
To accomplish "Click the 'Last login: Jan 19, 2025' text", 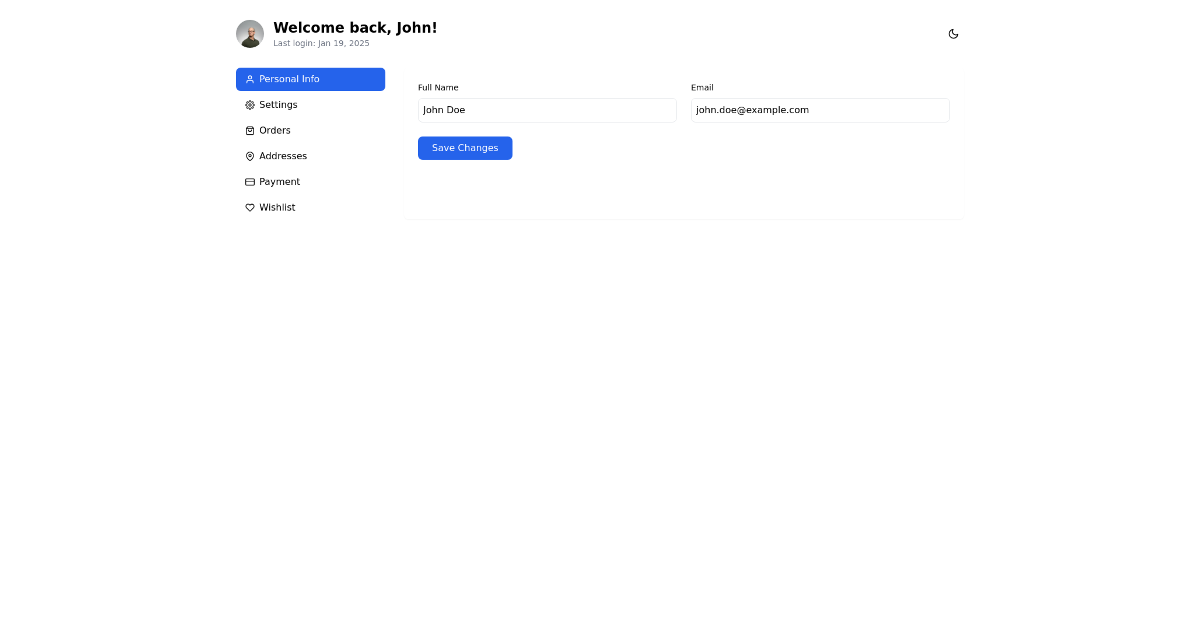I will [x=320, y=43].
